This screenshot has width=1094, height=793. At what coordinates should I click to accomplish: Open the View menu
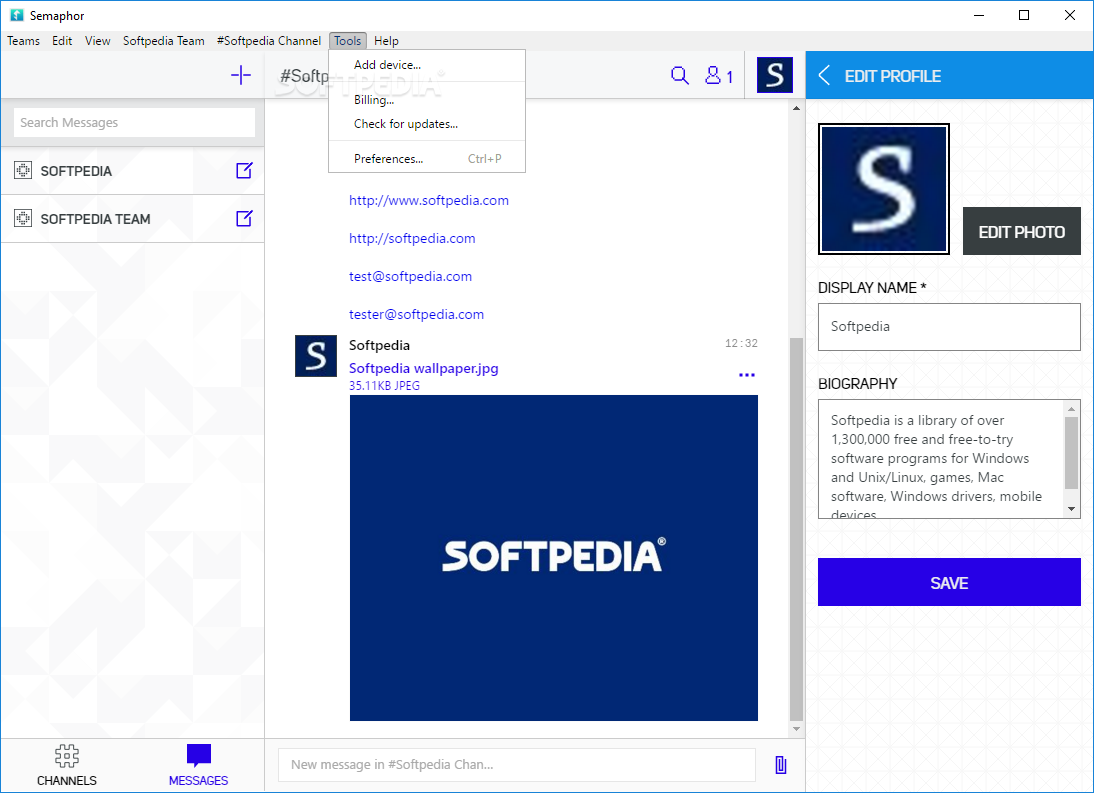tap(98, 40)
